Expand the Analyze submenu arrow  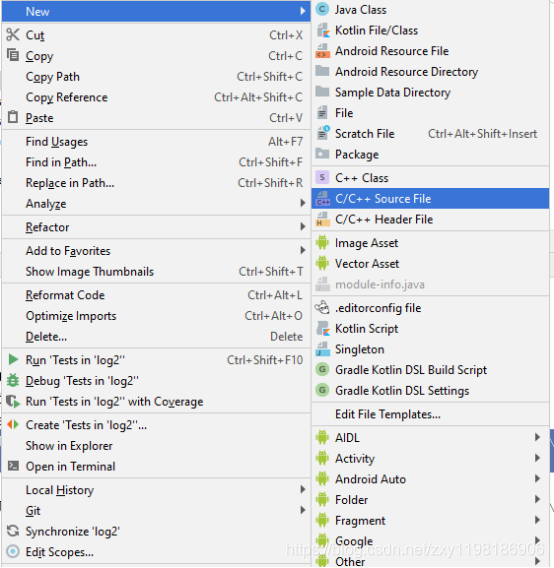coord(303,203)
